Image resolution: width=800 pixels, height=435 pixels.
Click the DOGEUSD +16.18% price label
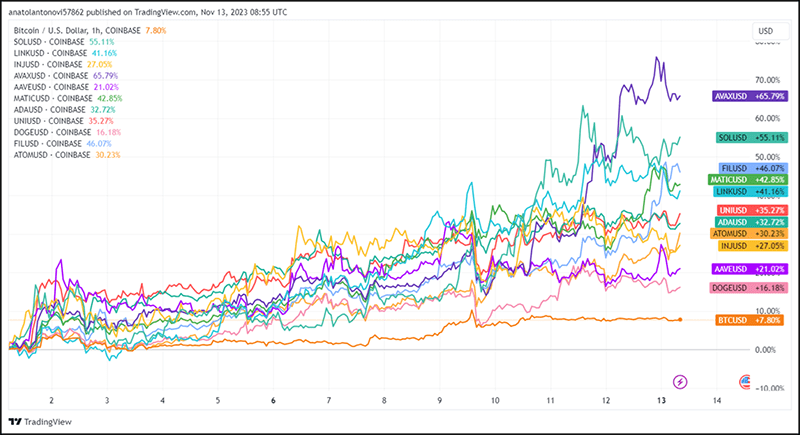(749, 288)
